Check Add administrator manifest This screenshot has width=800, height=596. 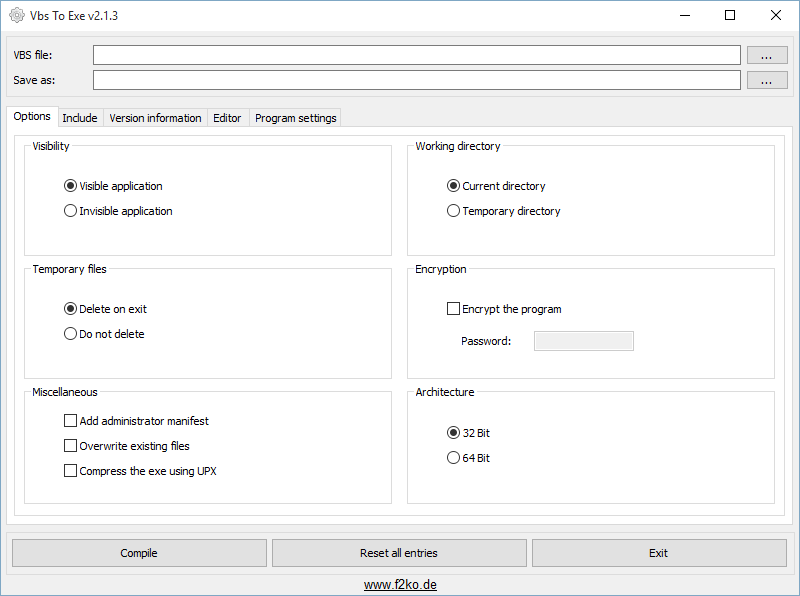pos(71,421)
